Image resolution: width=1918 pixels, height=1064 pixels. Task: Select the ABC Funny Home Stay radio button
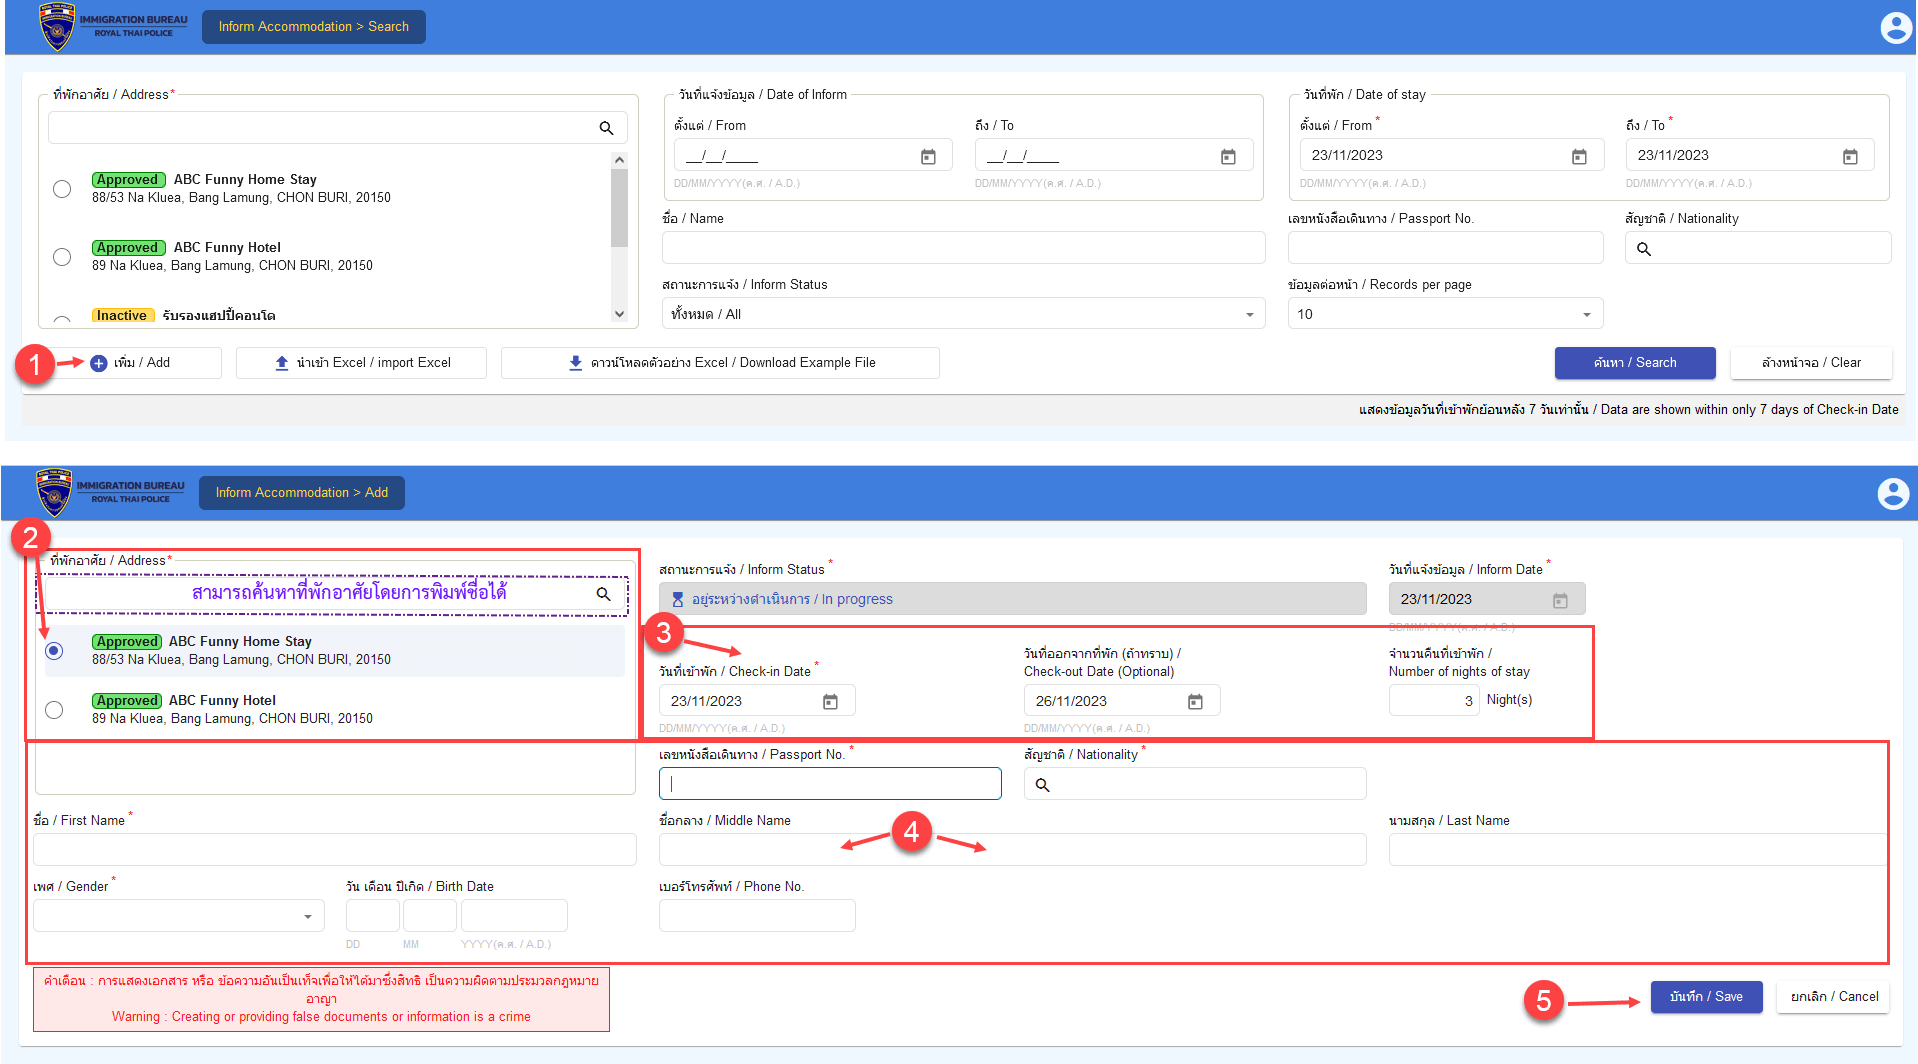tap(61, 188)
